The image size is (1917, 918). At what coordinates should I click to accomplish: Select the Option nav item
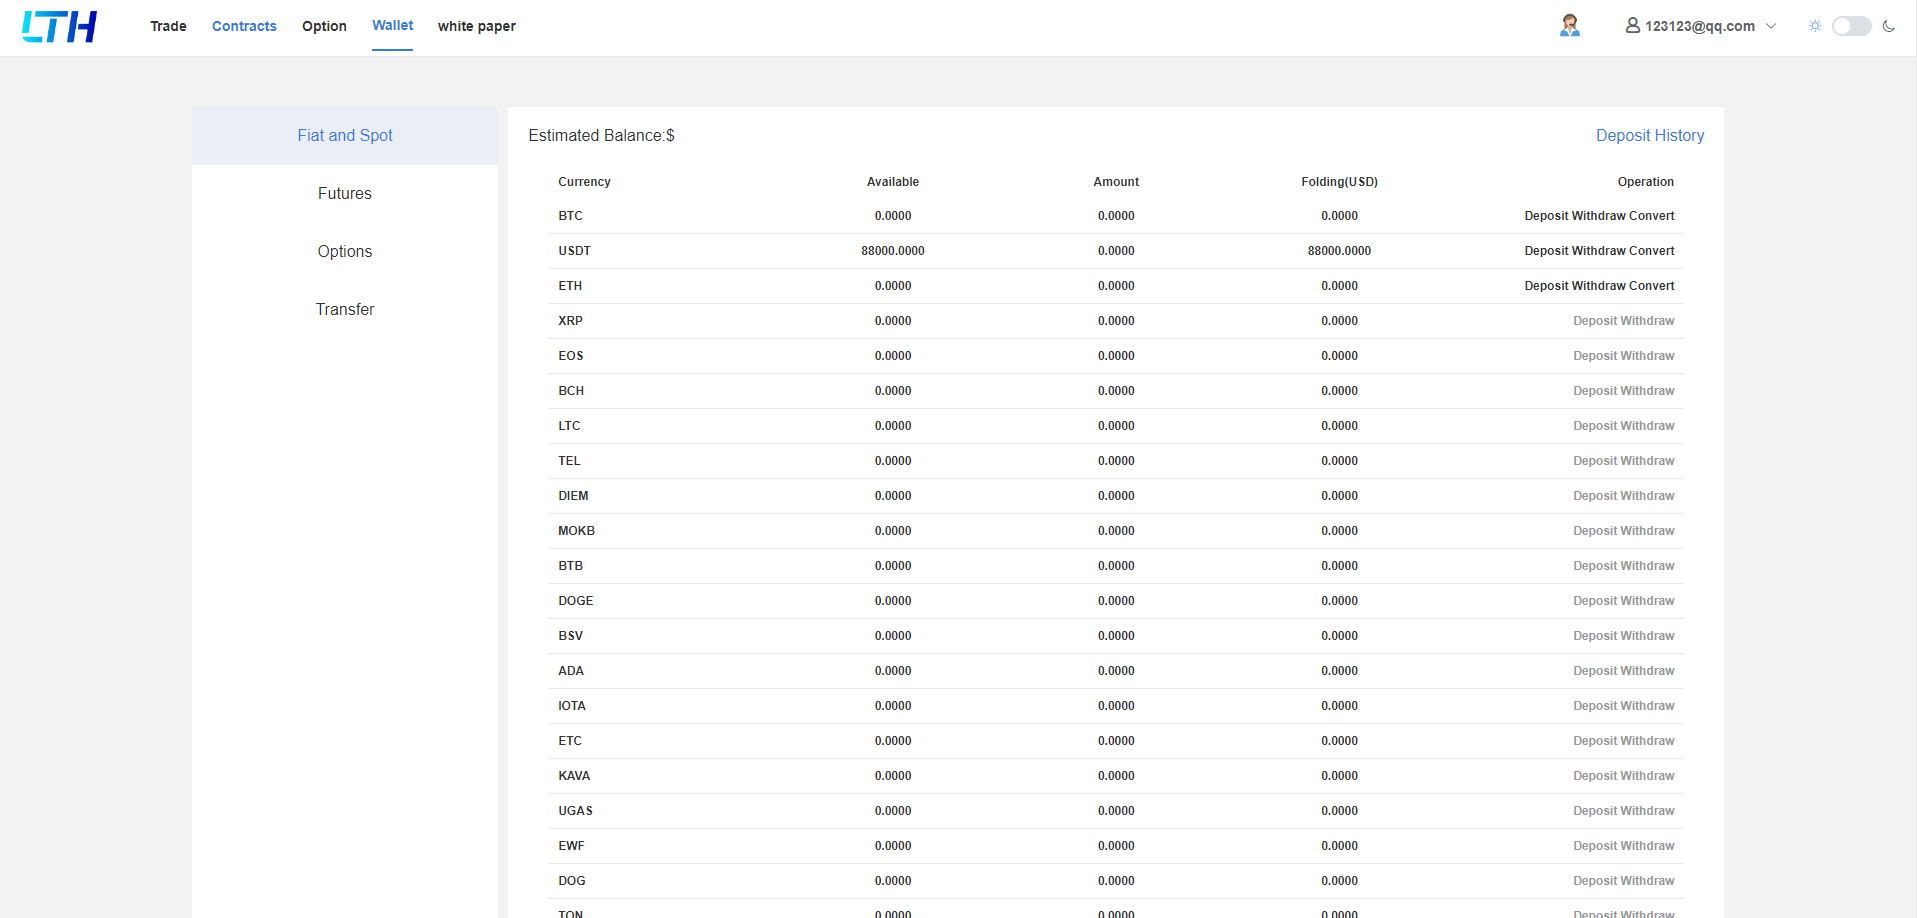tap(324, 26)
